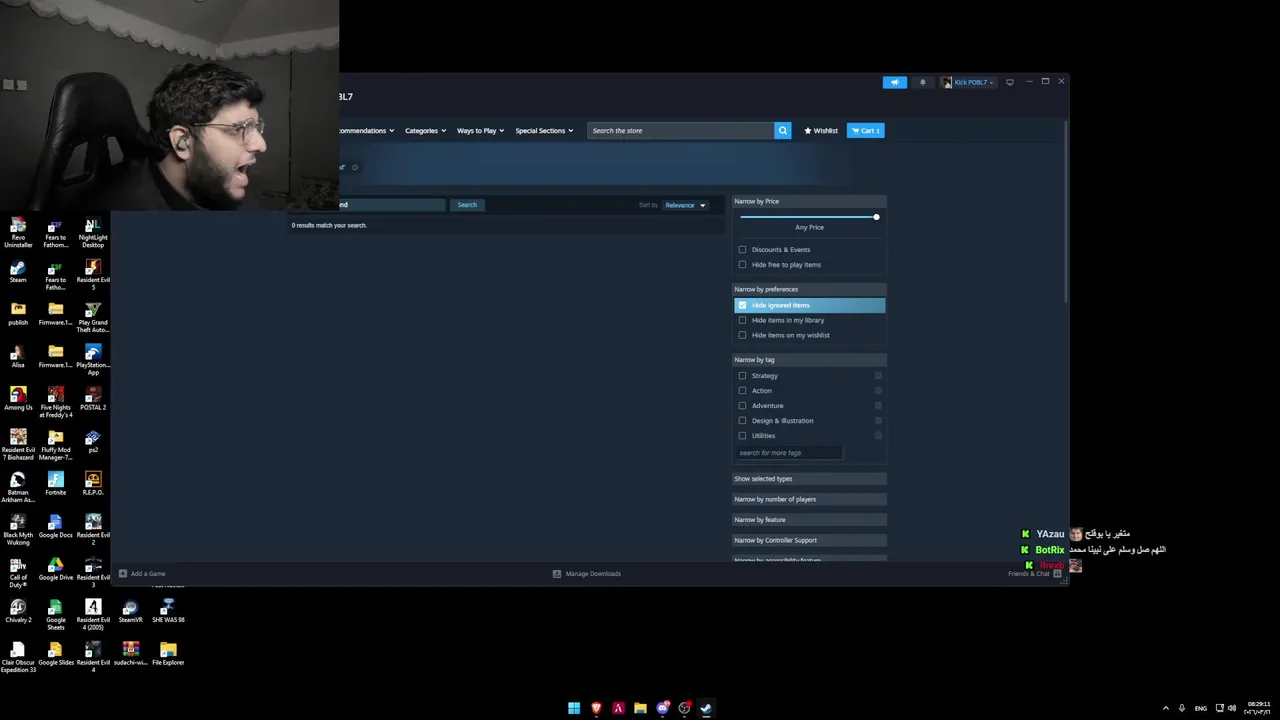Click the Steam page vertical scrollbar
The height and width of the screenshot is (720, 1280).
pyautogui.click(x=1067, y=210)
